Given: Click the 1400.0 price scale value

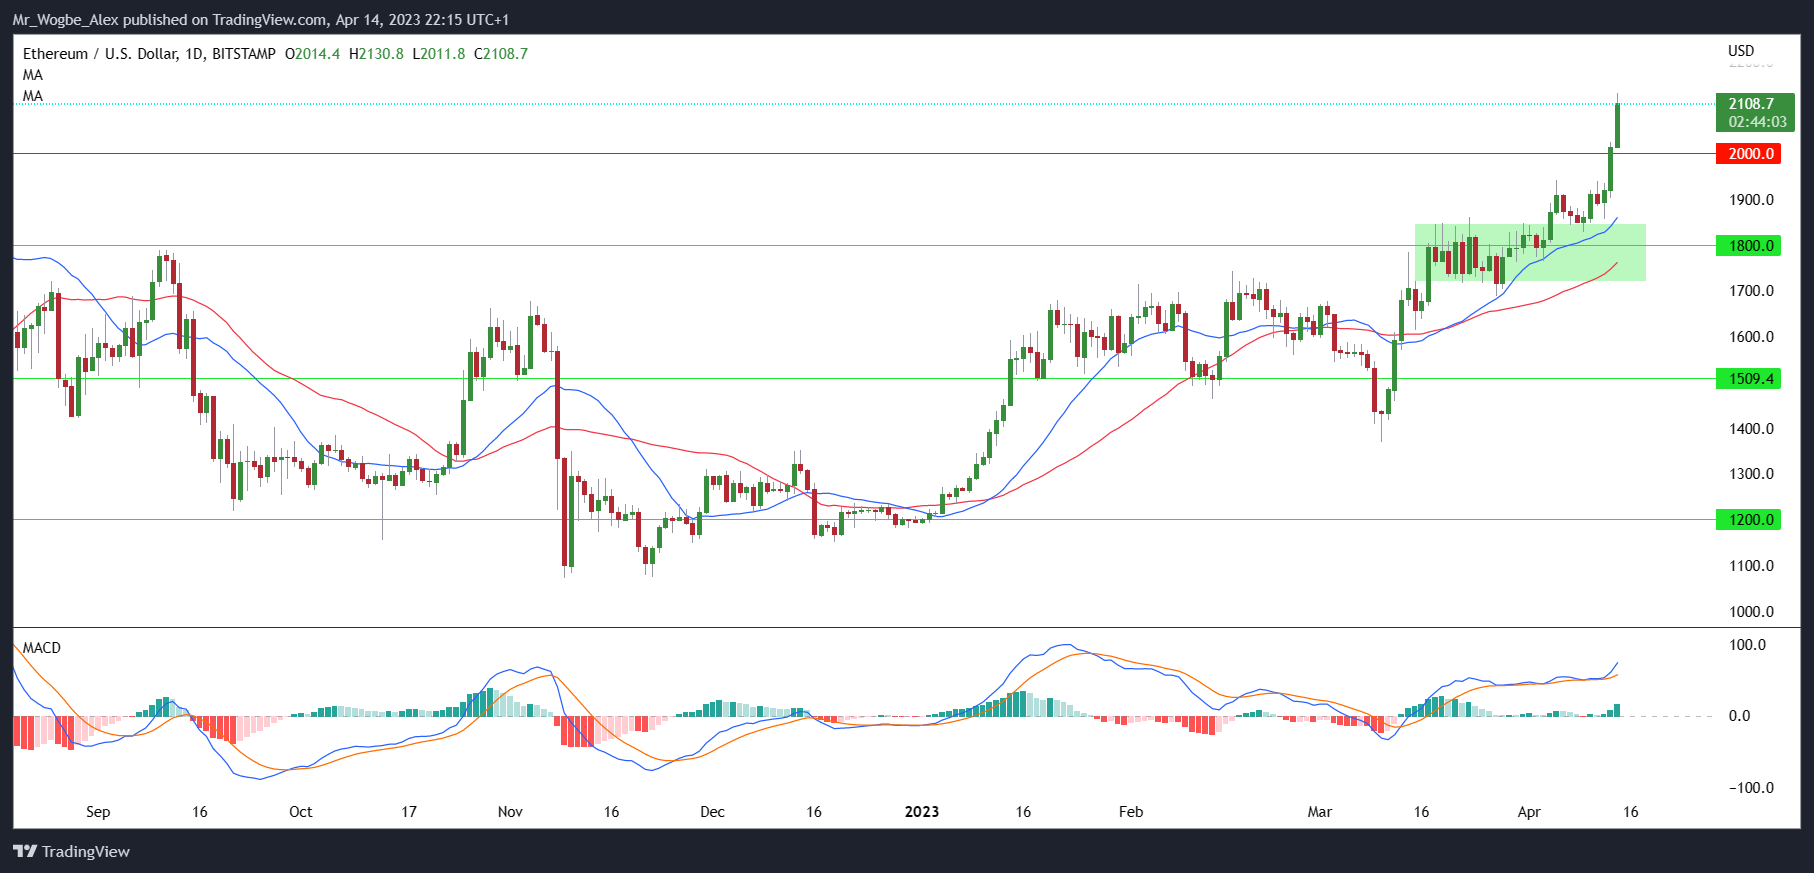Looking at the screenshot, I should [x=1751, y=429].
